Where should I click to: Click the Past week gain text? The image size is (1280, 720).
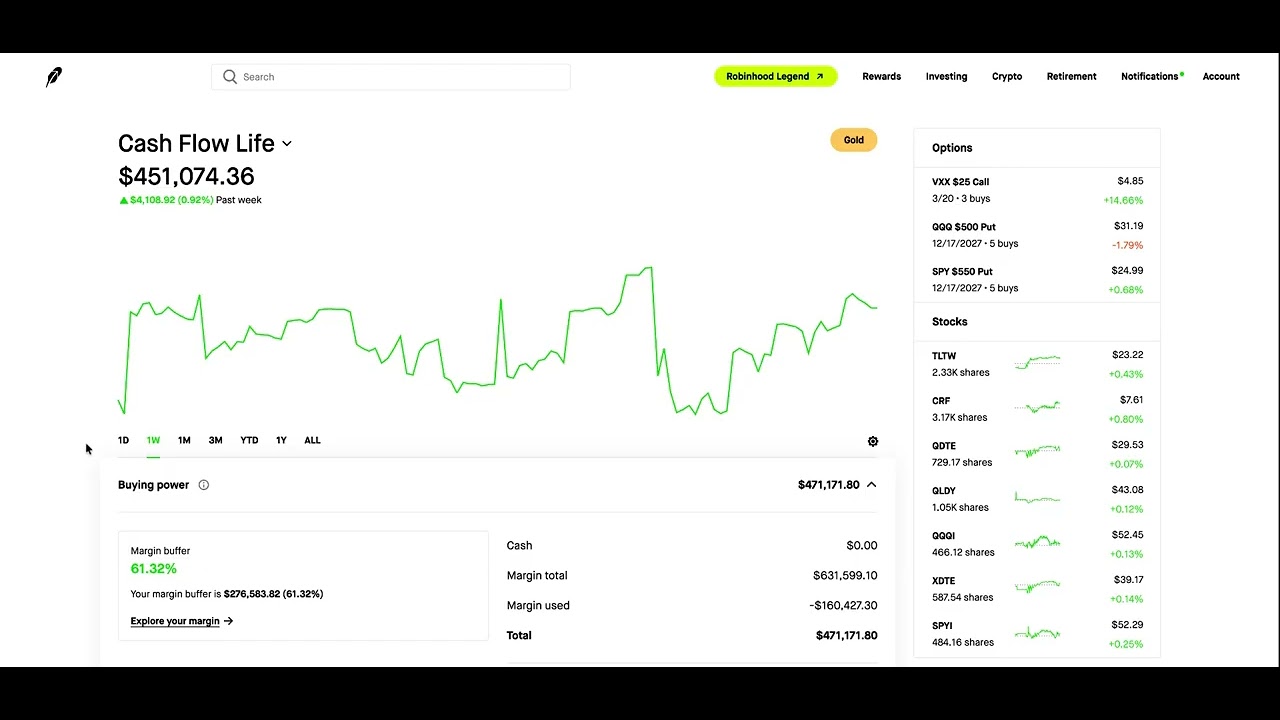[x=190, y=200]
